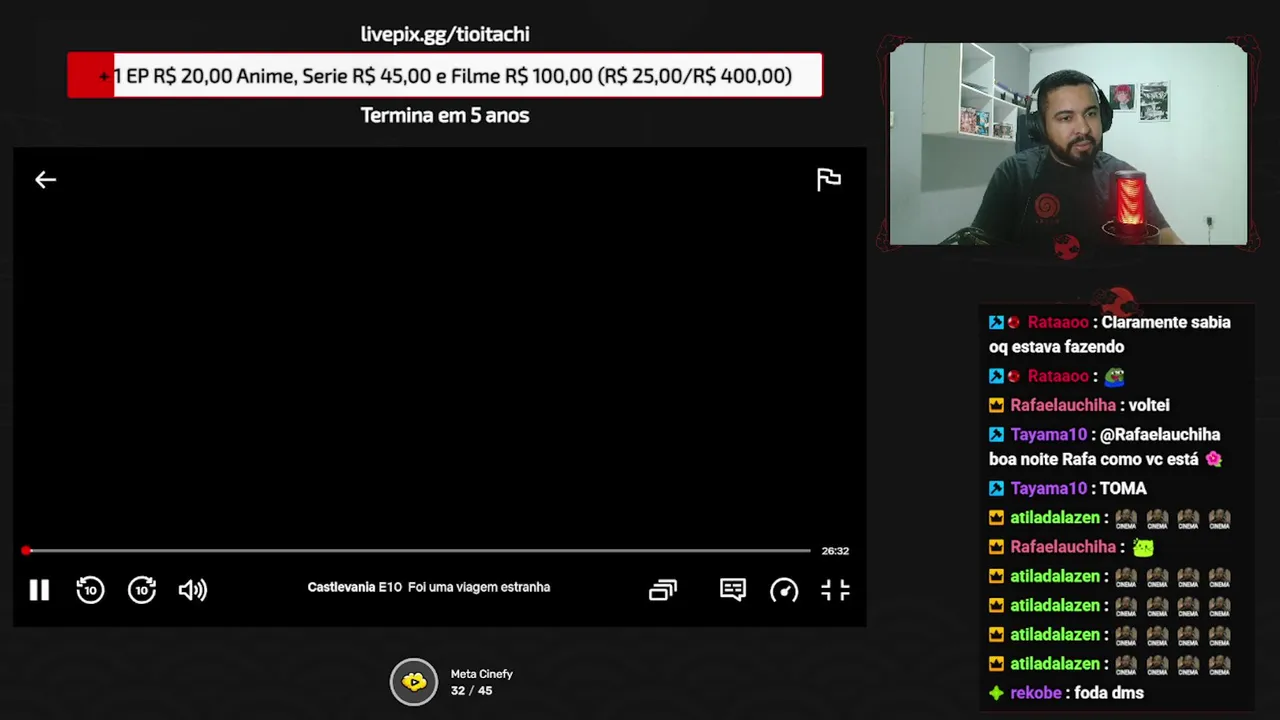
Task: Click the streamer webcam feed
Action: pyautogui.click(x=1068, y=144)
